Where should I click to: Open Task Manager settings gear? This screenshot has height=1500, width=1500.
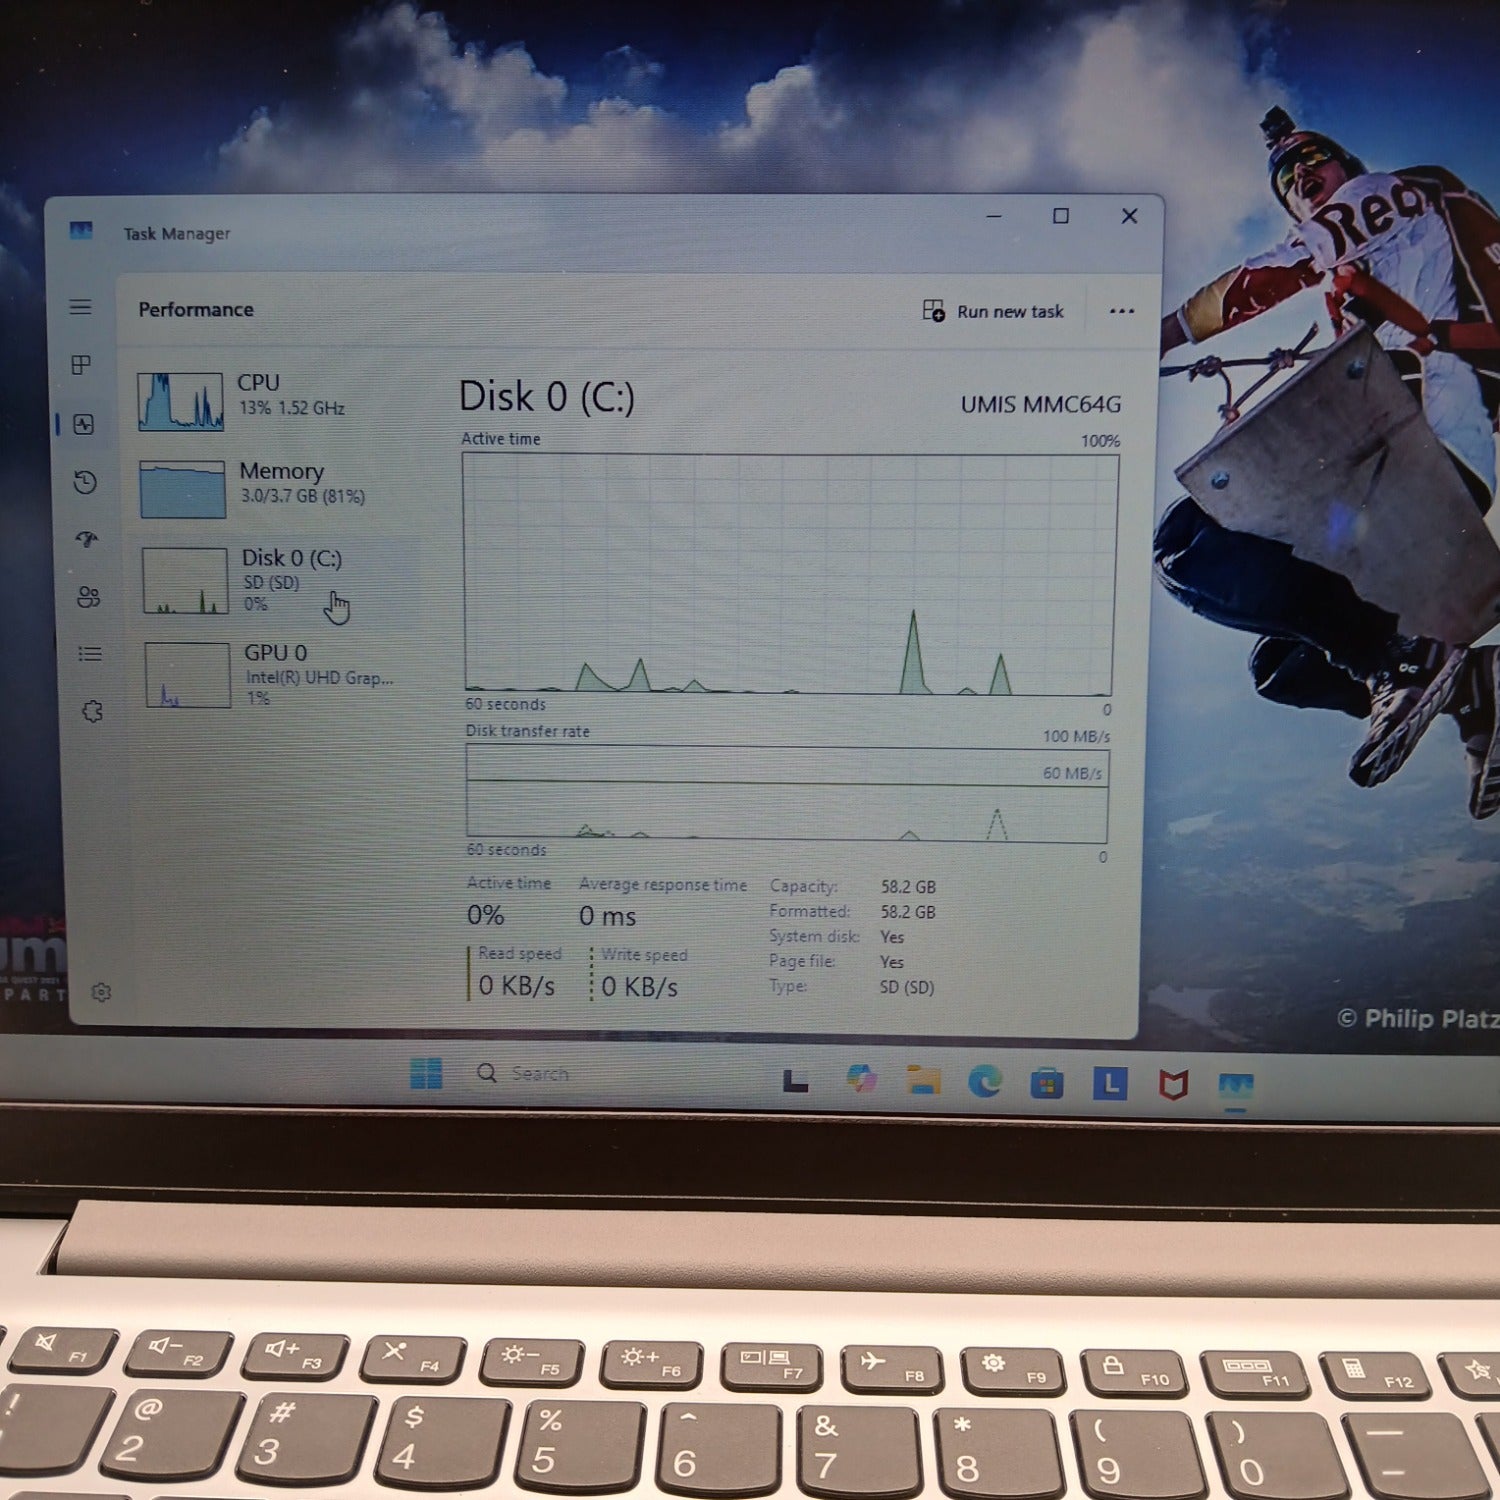[x=101, y=992]
